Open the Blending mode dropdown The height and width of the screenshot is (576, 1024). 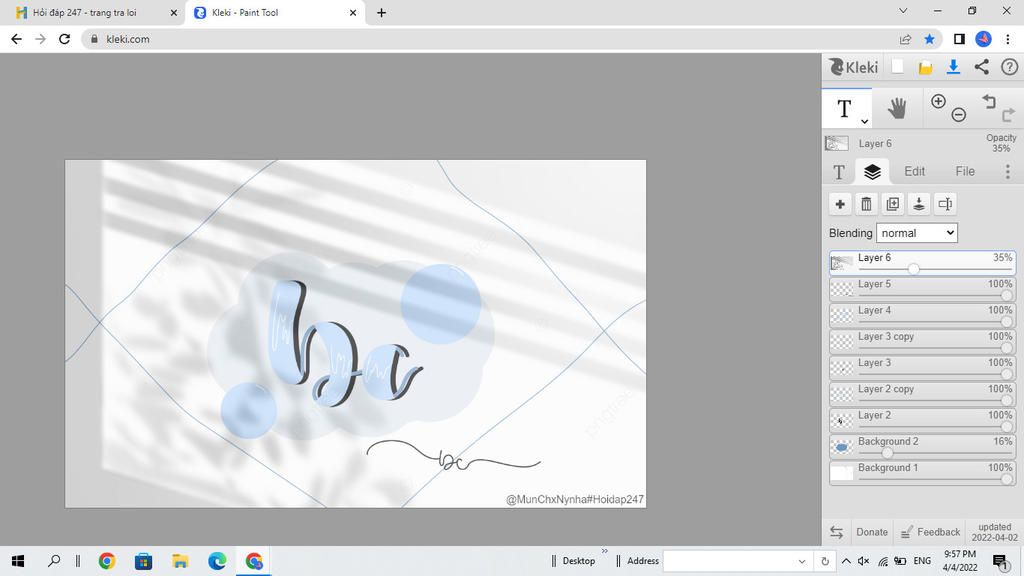pyautogui.click(x=917, y=233)
